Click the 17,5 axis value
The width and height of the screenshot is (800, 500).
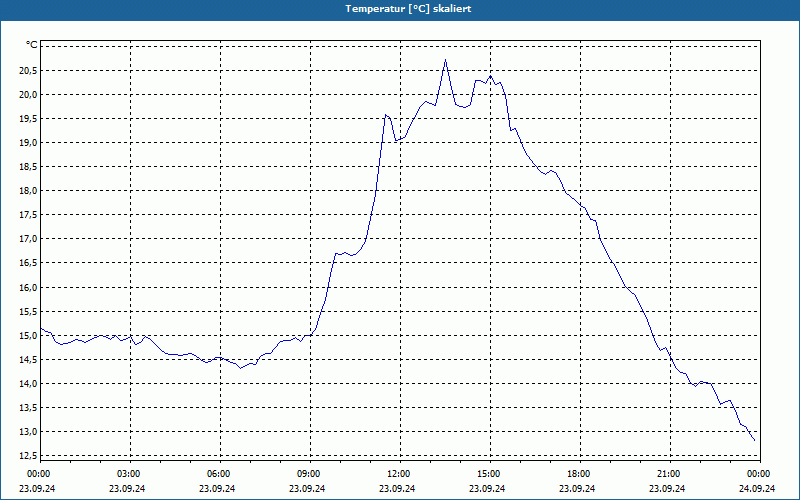click(28, 215)
